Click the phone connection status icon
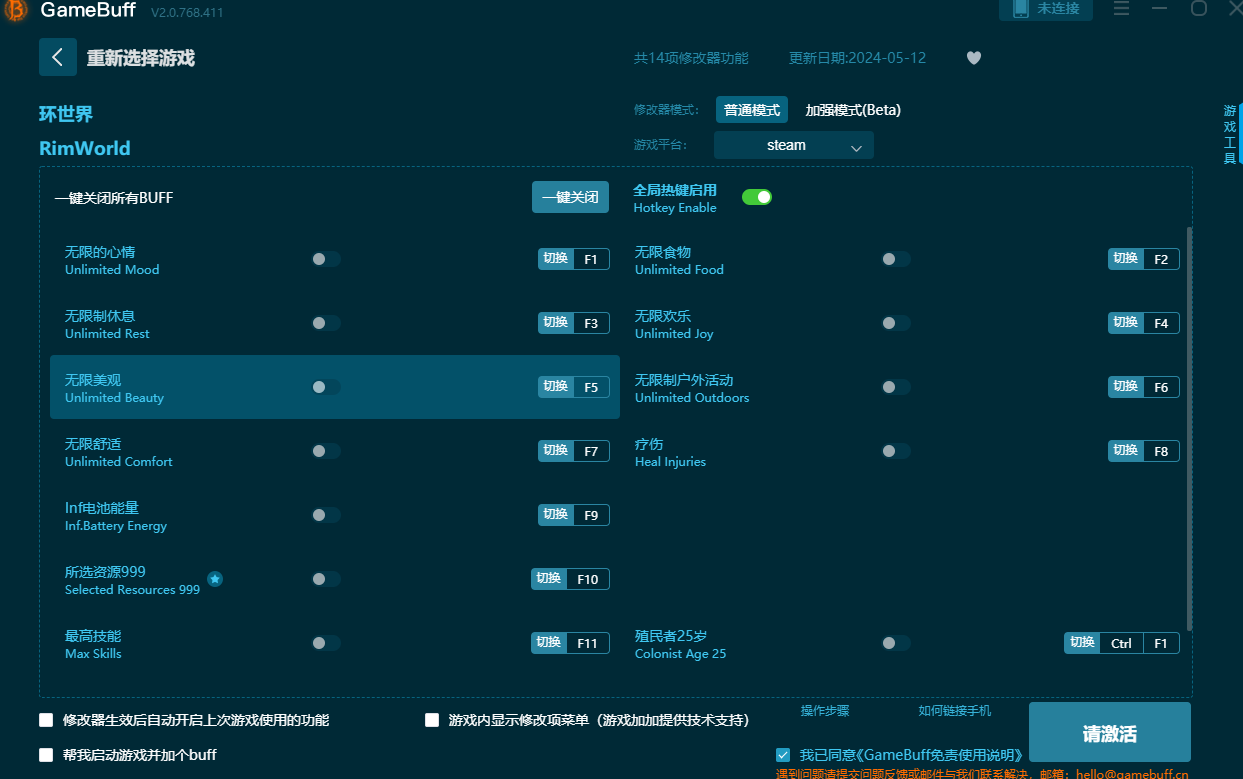 point(1020,9)
